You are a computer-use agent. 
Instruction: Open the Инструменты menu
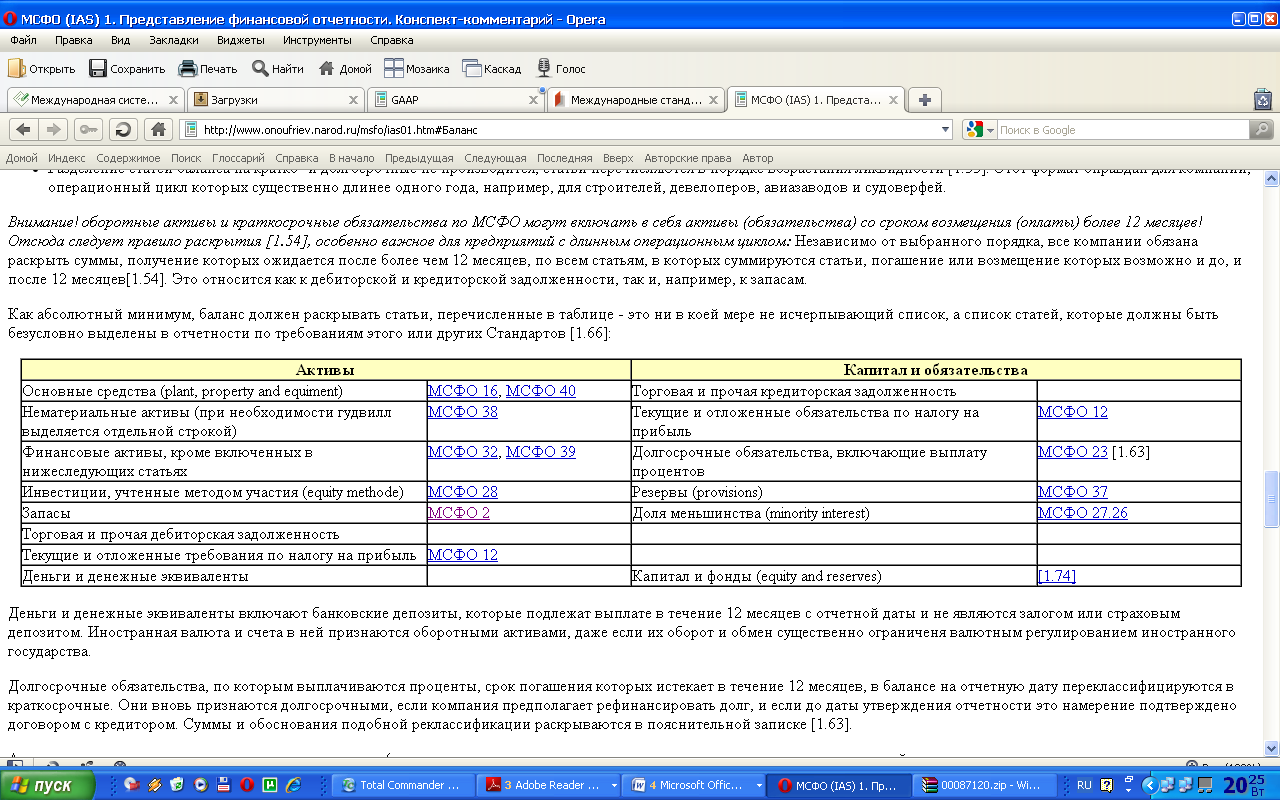pyautogui.click(x=317, y=40)
